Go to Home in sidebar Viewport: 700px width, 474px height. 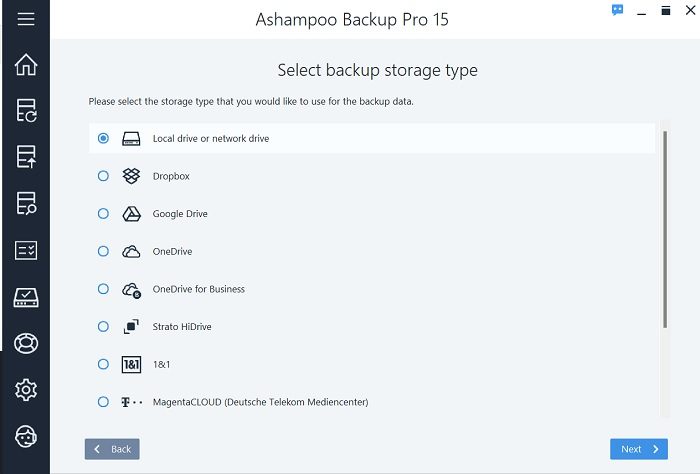pyautogui.click(x=26, y=65)
